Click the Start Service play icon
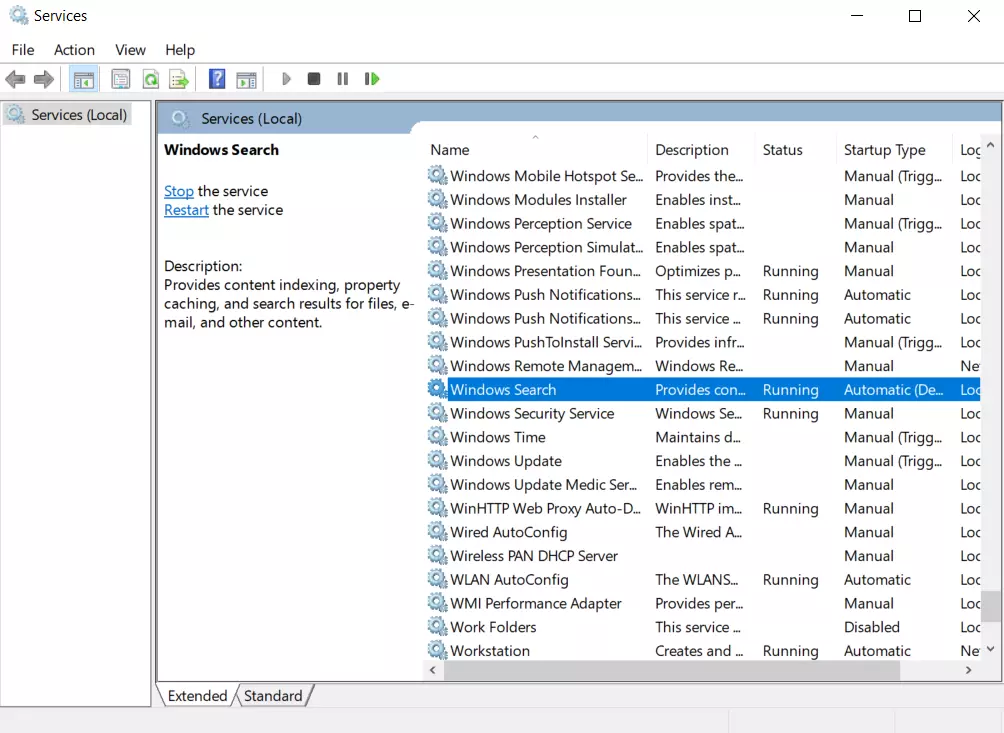1004x733 pixels. coord(286,79)
